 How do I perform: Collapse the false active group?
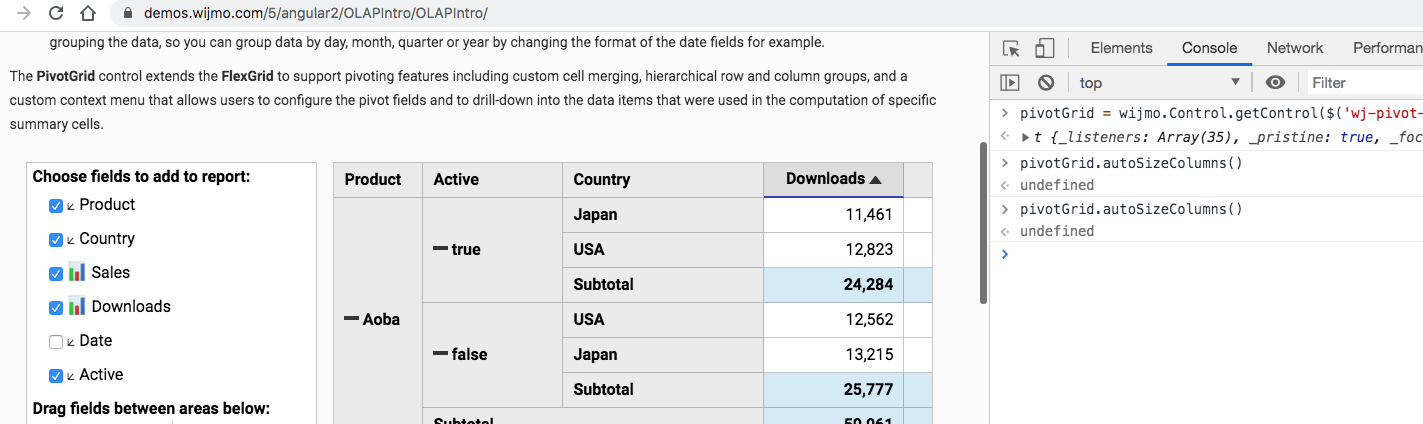[x=441, y=354]
